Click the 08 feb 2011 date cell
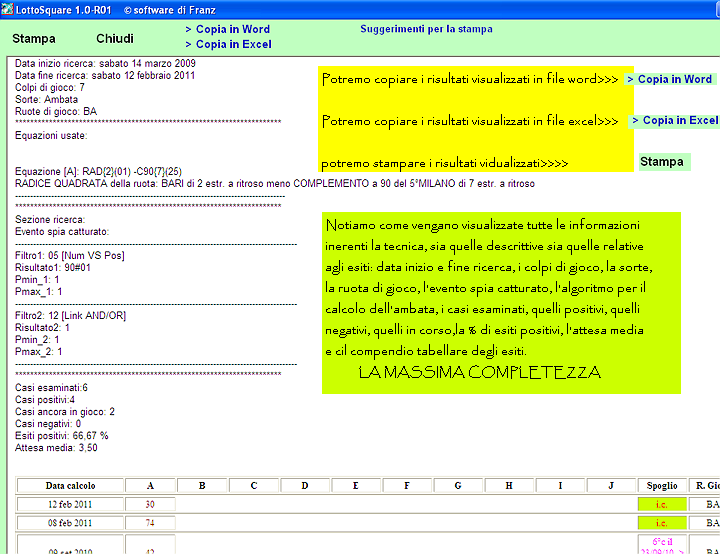Image resolution: width=720 pixels, height=554 pixels. [x=70, y=523]
